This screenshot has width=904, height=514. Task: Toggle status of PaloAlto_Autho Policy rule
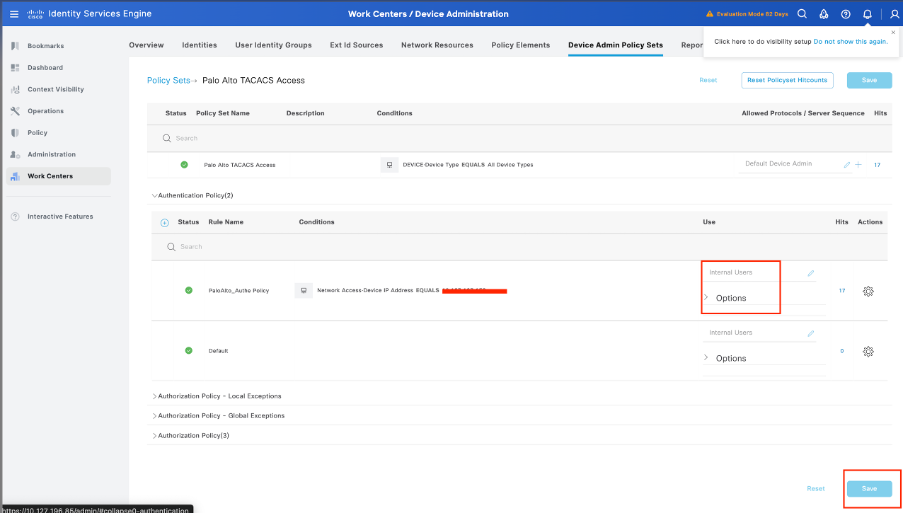pos(189,290)
